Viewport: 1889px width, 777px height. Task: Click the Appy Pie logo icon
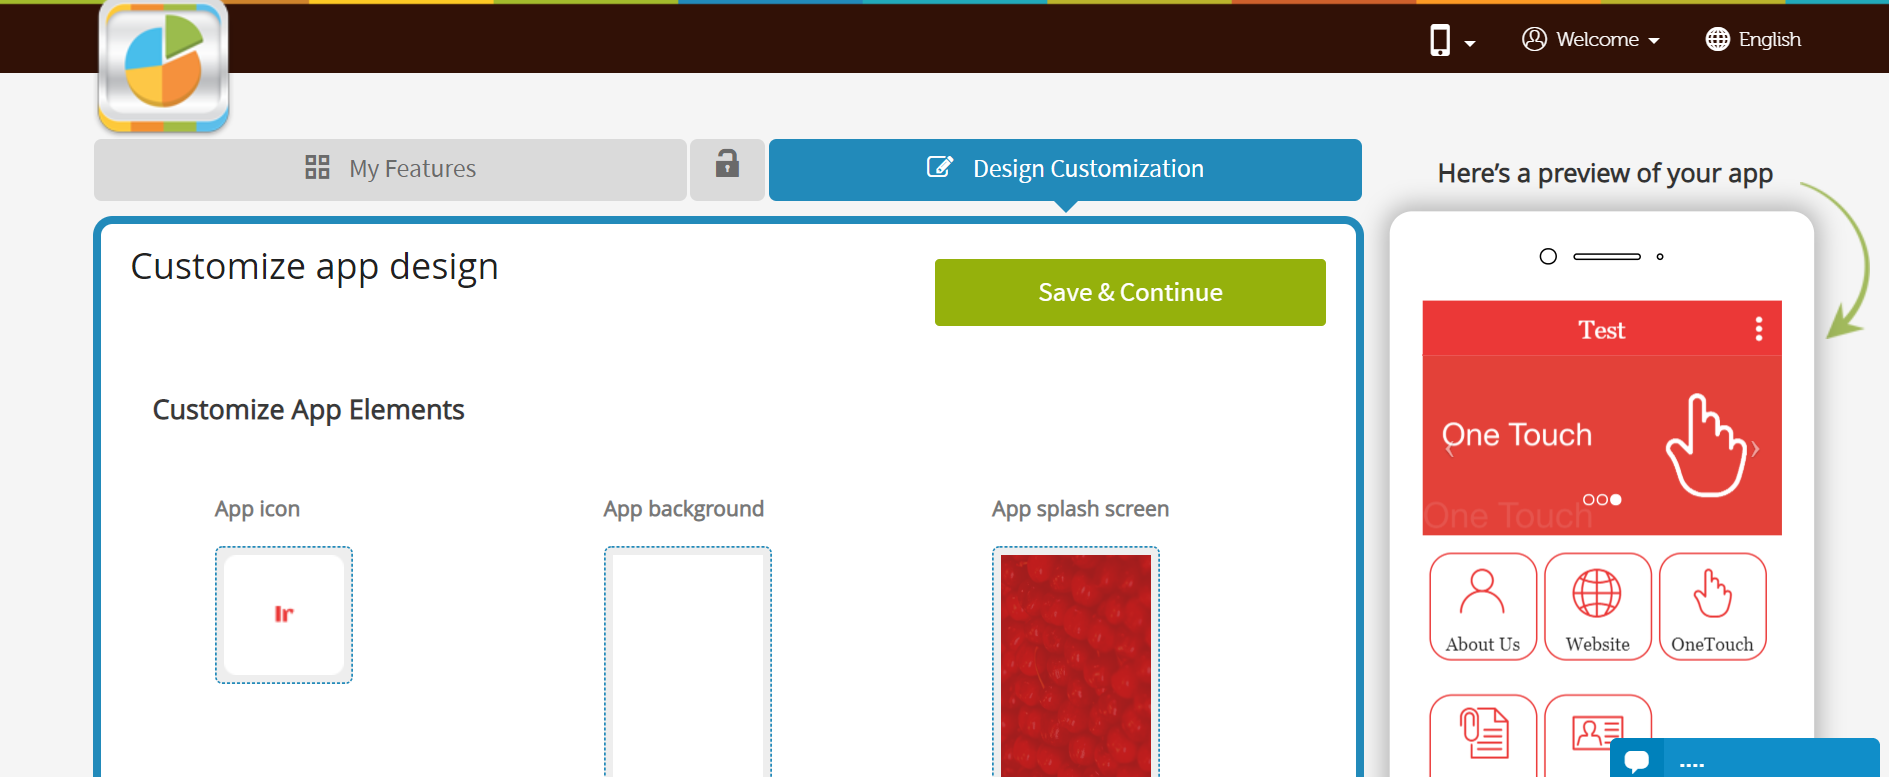(164, 66)
